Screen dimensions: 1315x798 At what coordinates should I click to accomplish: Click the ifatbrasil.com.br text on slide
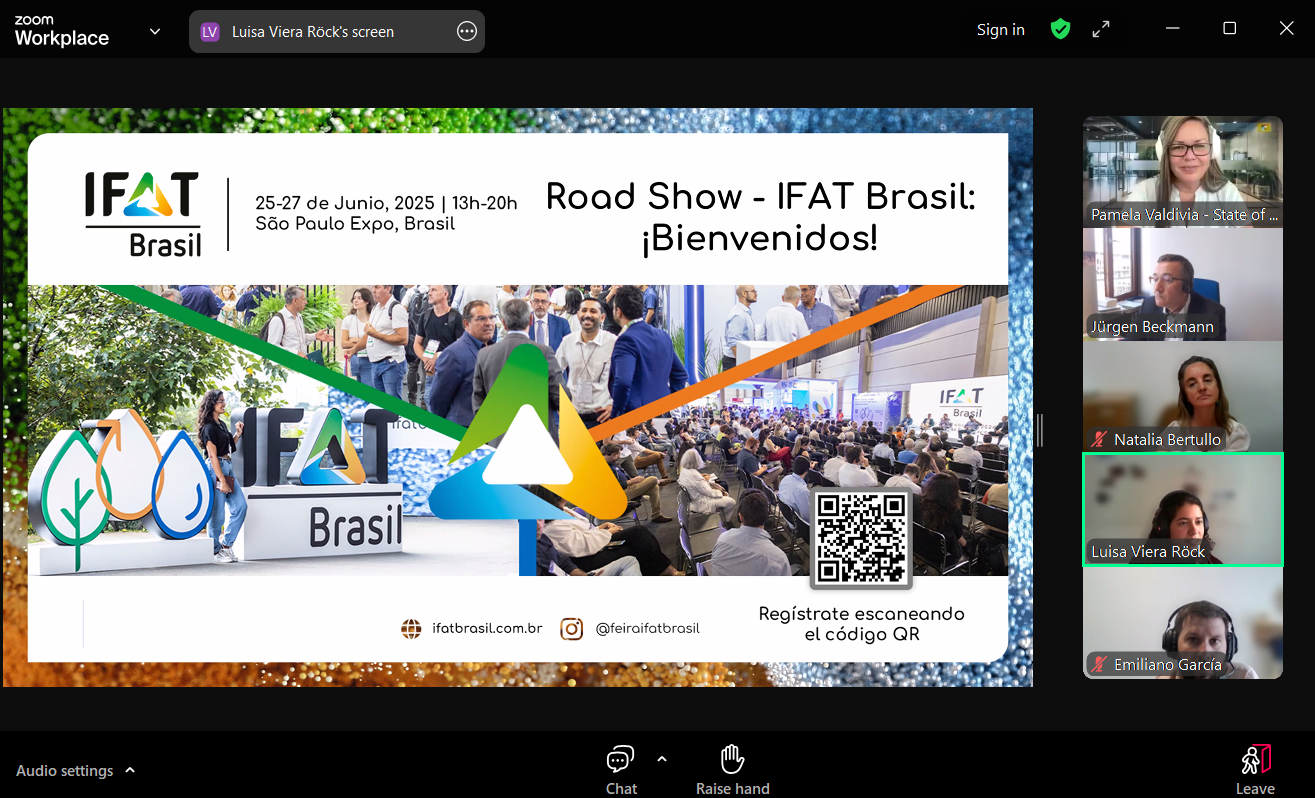(487, 629)
